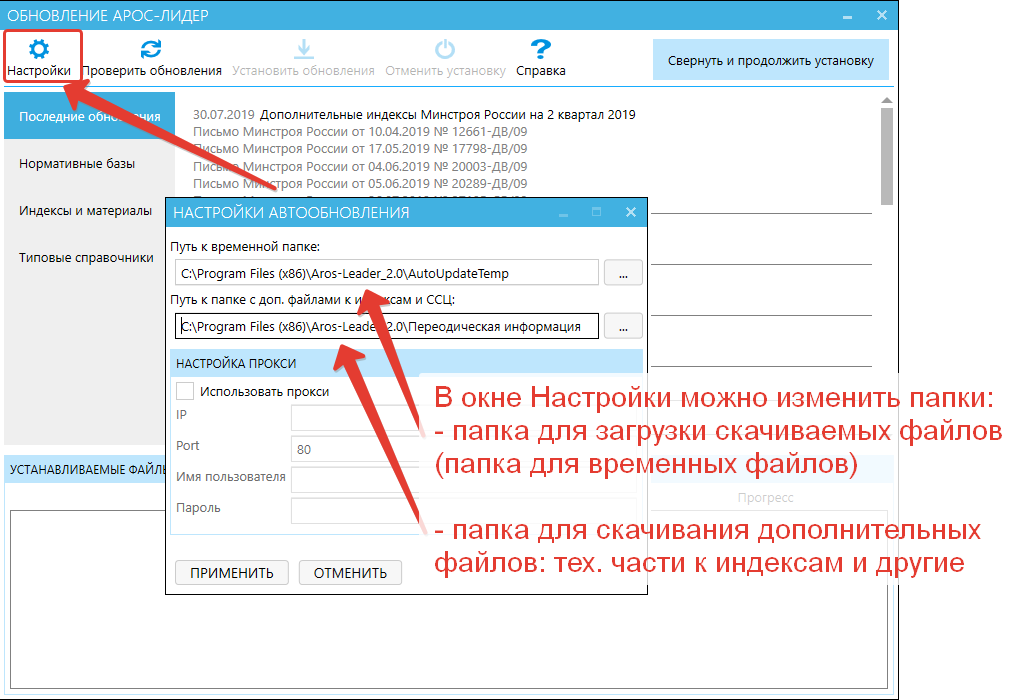1018x700 pixels.
Task: Open Индексы и материалы tab
Action: click(85, 210)
